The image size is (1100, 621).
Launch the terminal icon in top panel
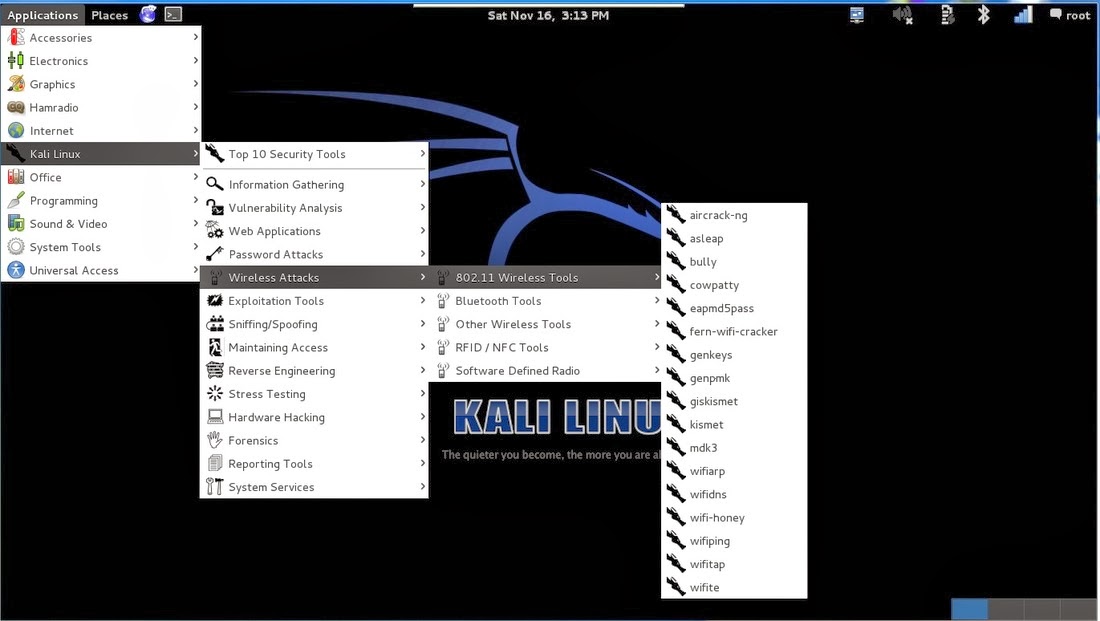coord(173,14)
